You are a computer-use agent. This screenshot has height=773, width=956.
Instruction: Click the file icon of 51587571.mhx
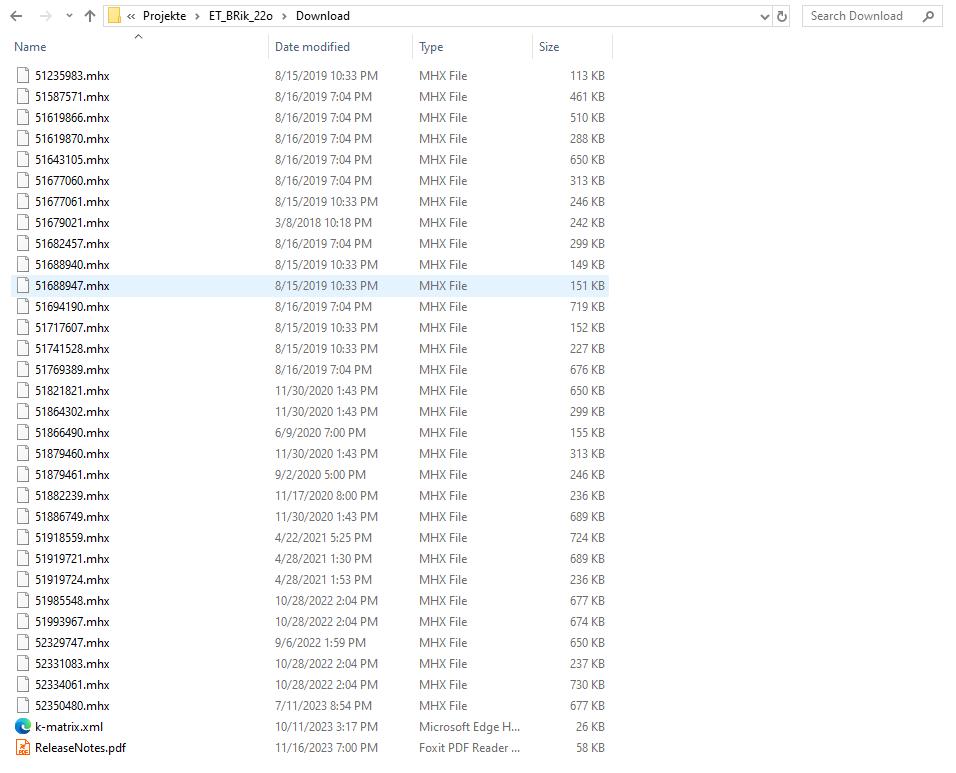pyautogui.click(x=23, y=96)
